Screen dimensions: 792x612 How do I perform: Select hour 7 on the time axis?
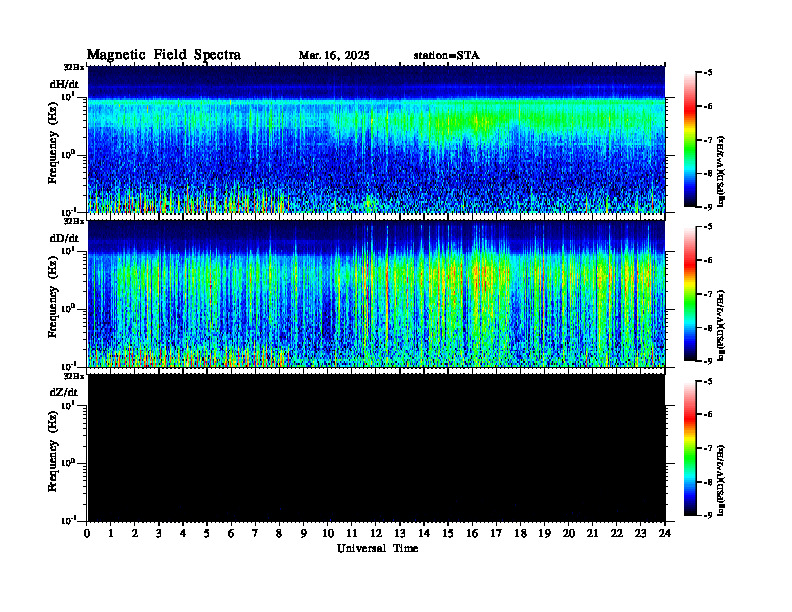(x=255, y=534)
